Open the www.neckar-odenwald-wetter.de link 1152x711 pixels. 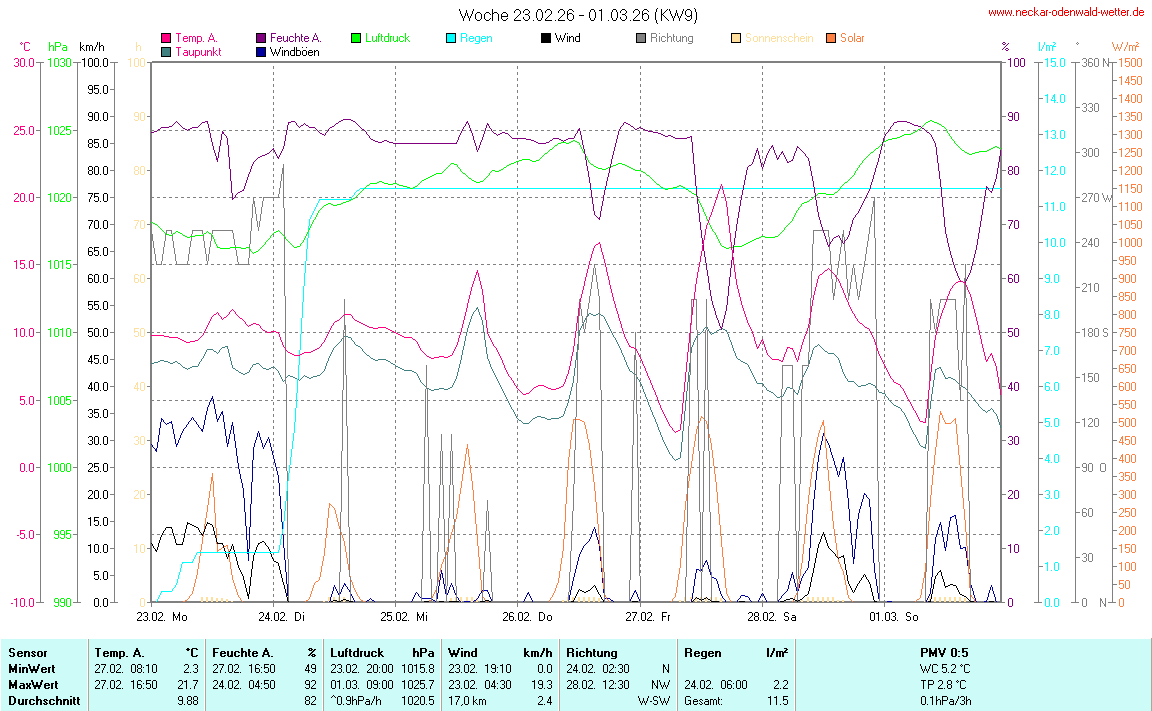pos(1065,12)
